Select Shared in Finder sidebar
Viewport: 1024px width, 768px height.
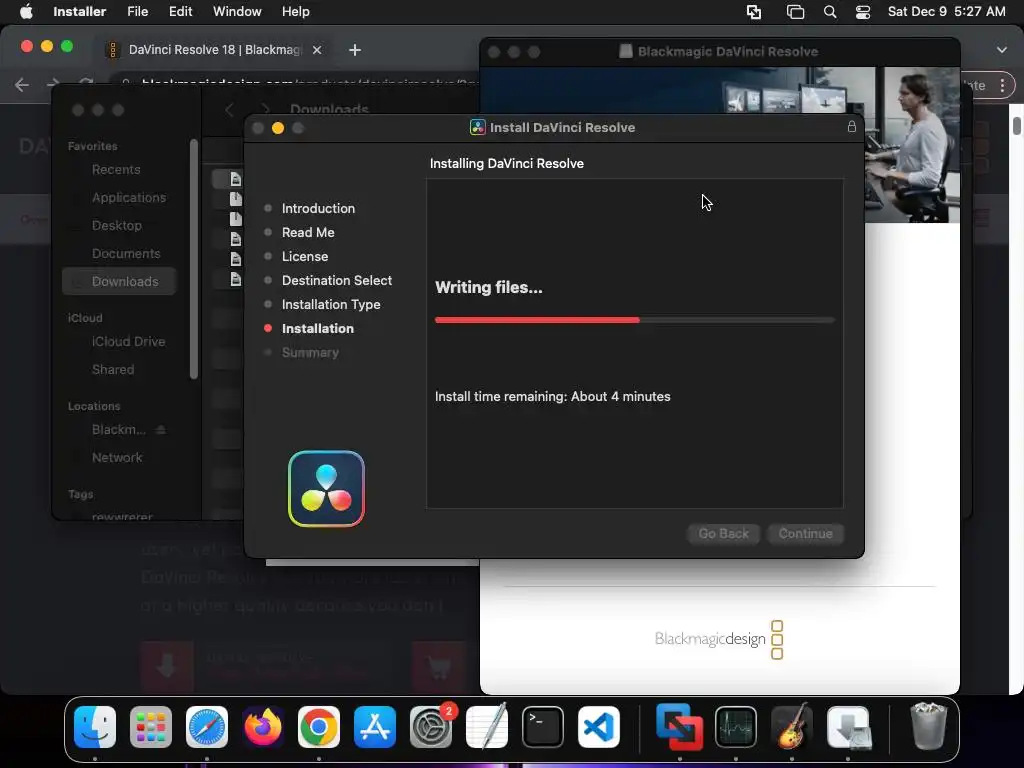tap(112, 370)
